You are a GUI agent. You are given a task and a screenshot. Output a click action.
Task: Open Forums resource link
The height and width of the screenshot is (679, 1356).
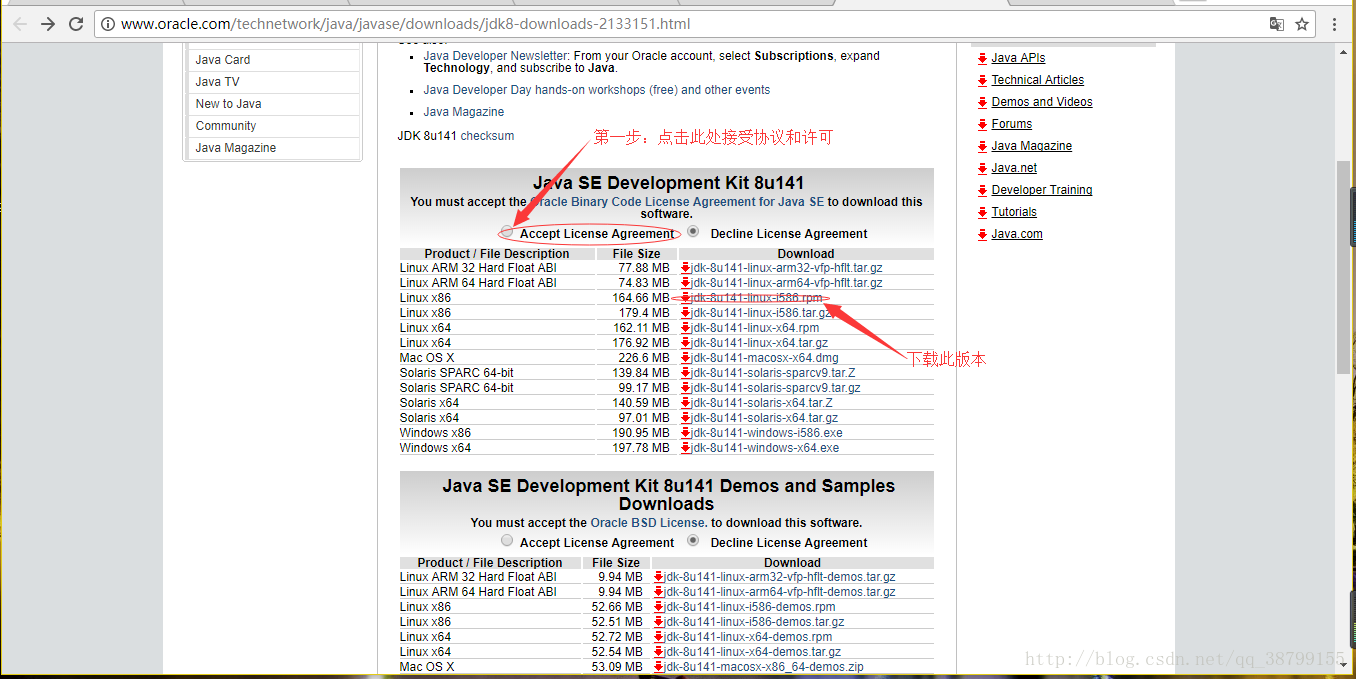pyautogui.click(x=1011, y=124)
